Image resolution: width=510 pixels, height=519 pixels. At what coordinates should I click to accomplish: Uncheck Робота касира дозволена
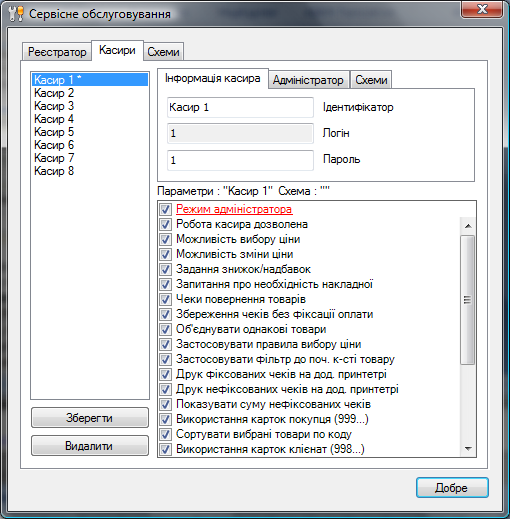(165, 224)
